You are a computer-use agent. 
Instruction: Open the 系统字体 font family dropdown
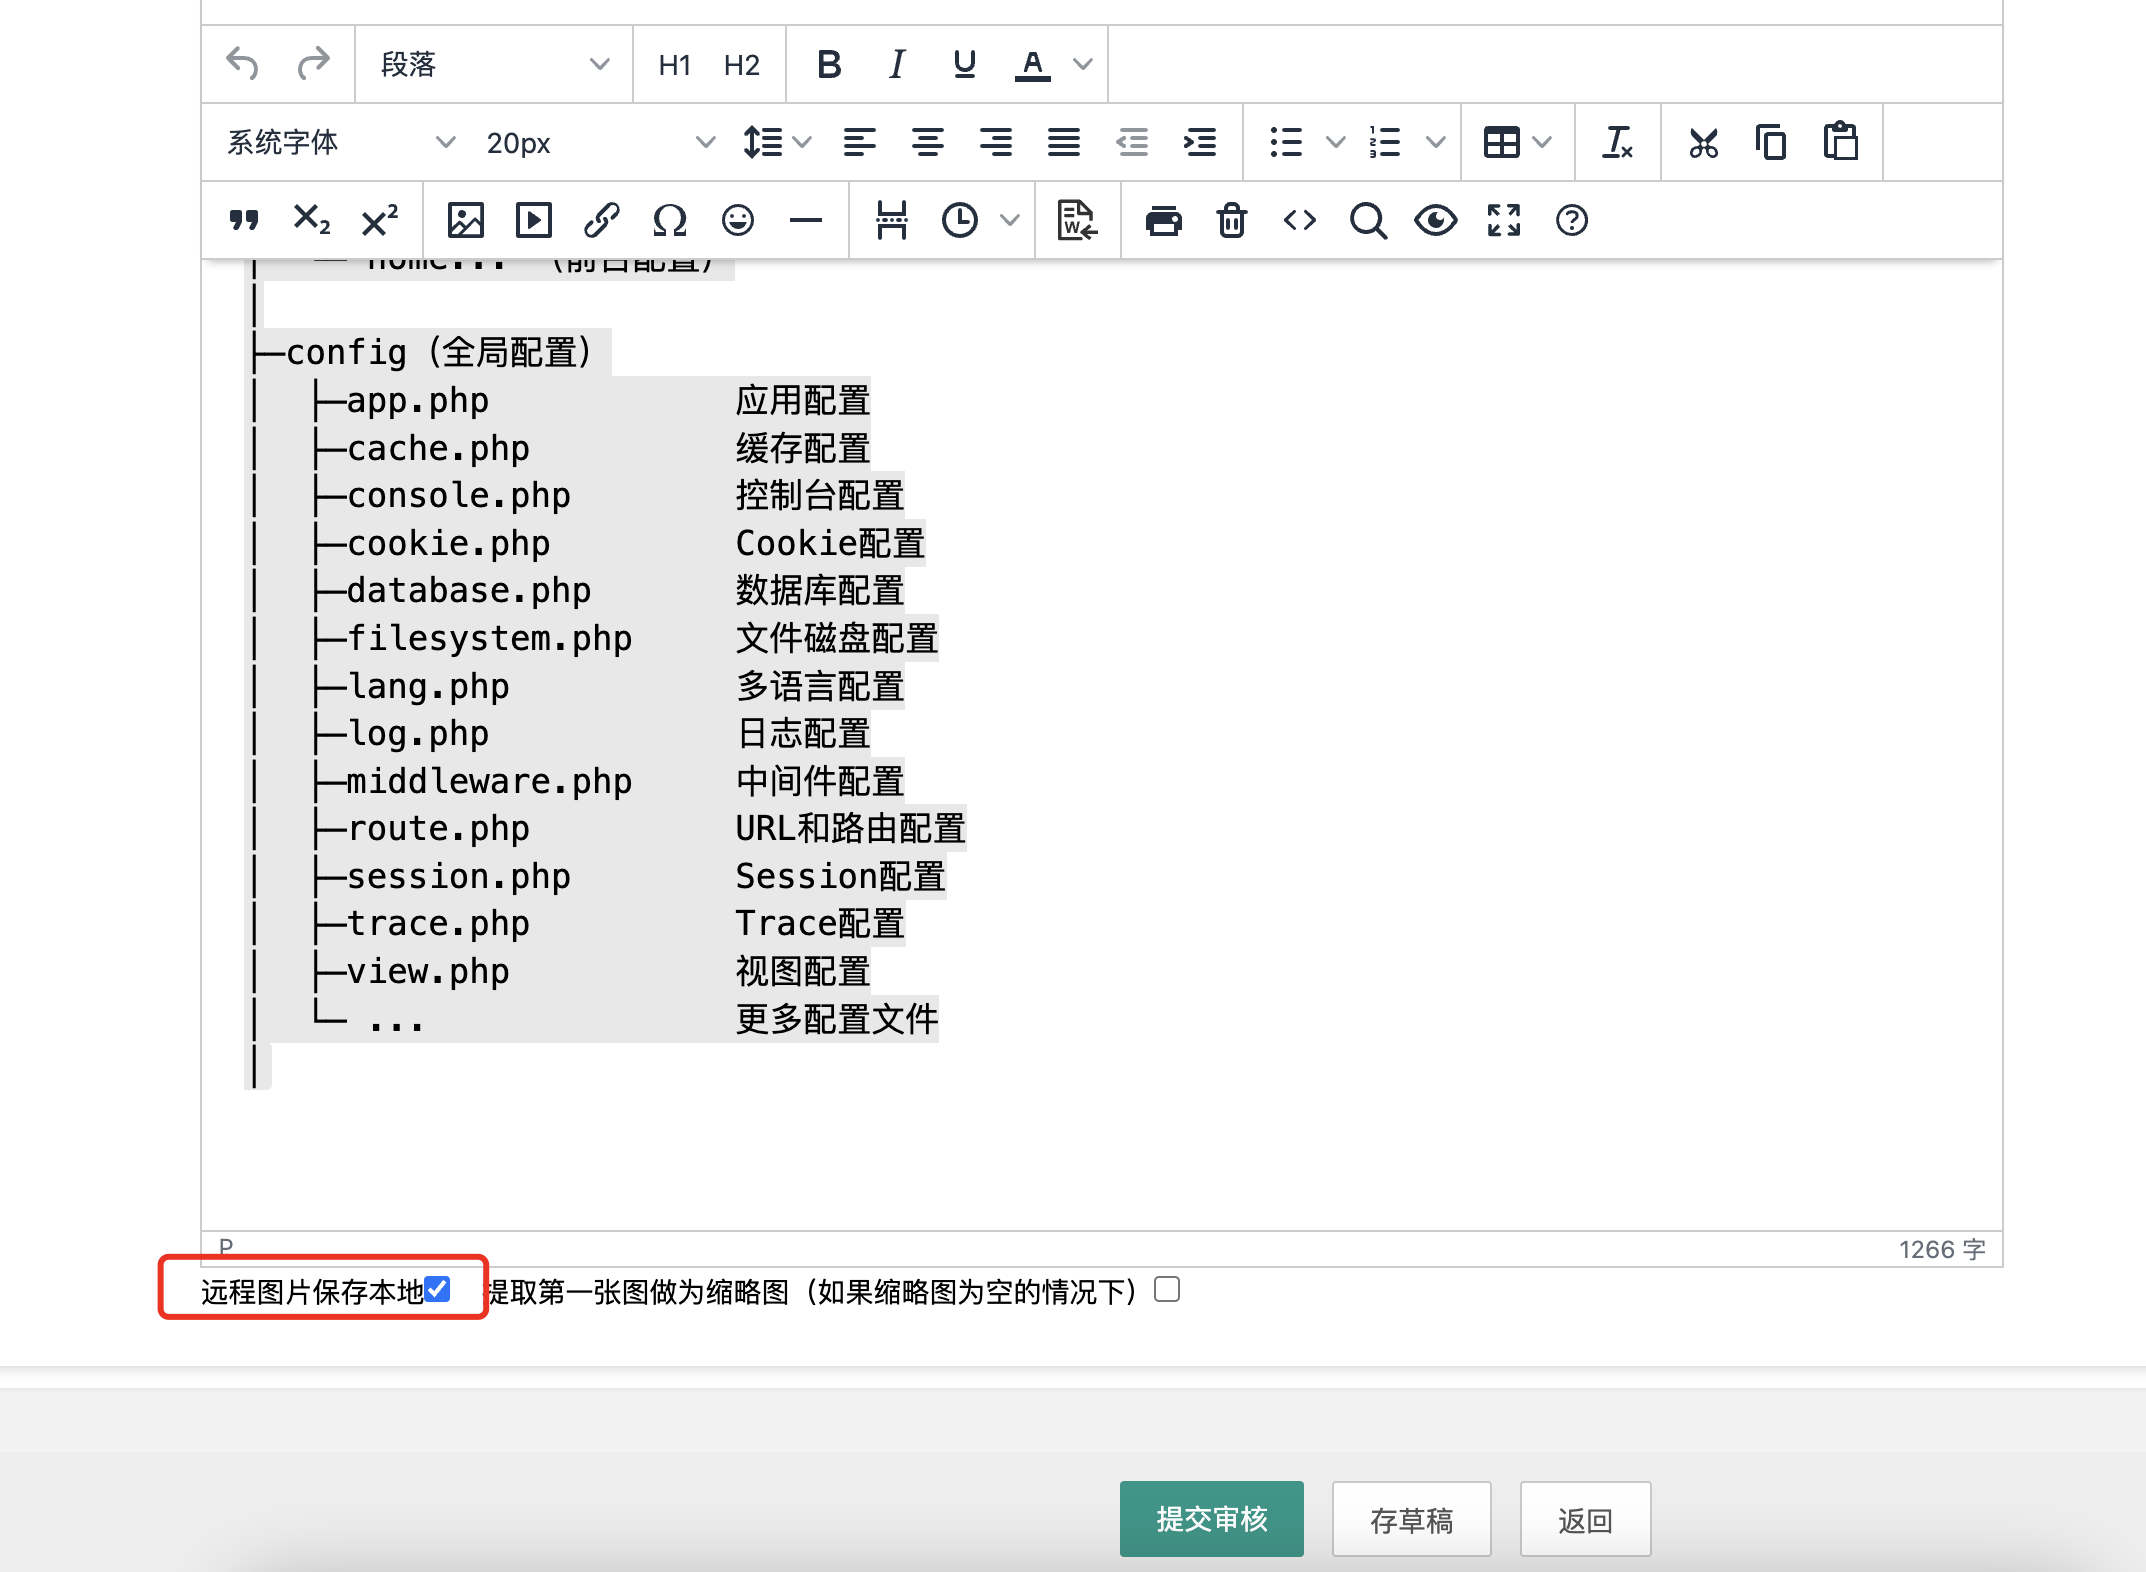tap(340, 143)
